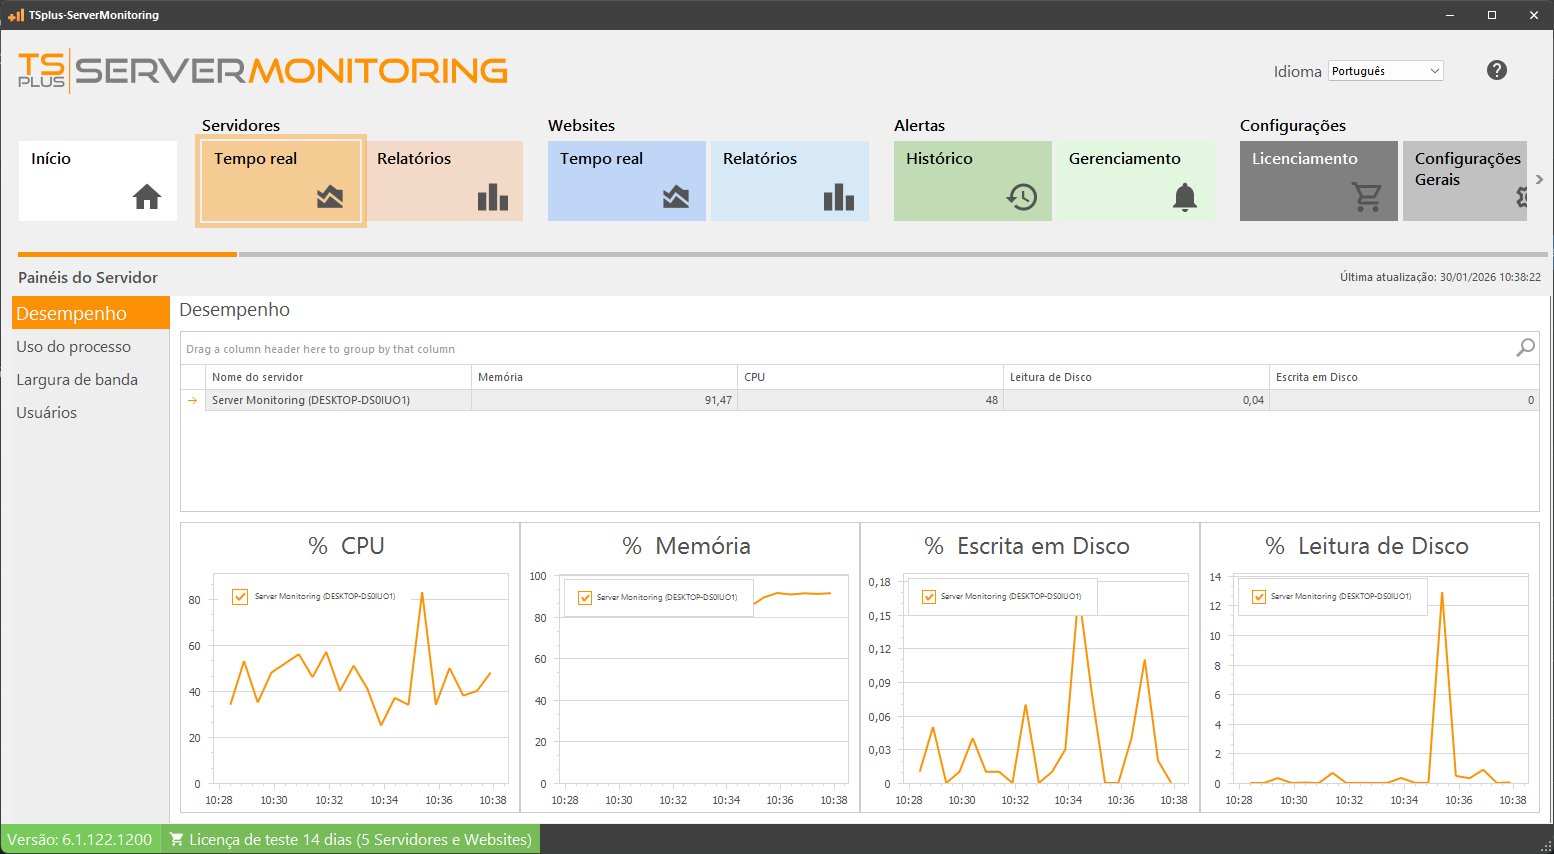
Task: Open the Servidores Relatórios bar chart icon
Action: tap(493, 197)
